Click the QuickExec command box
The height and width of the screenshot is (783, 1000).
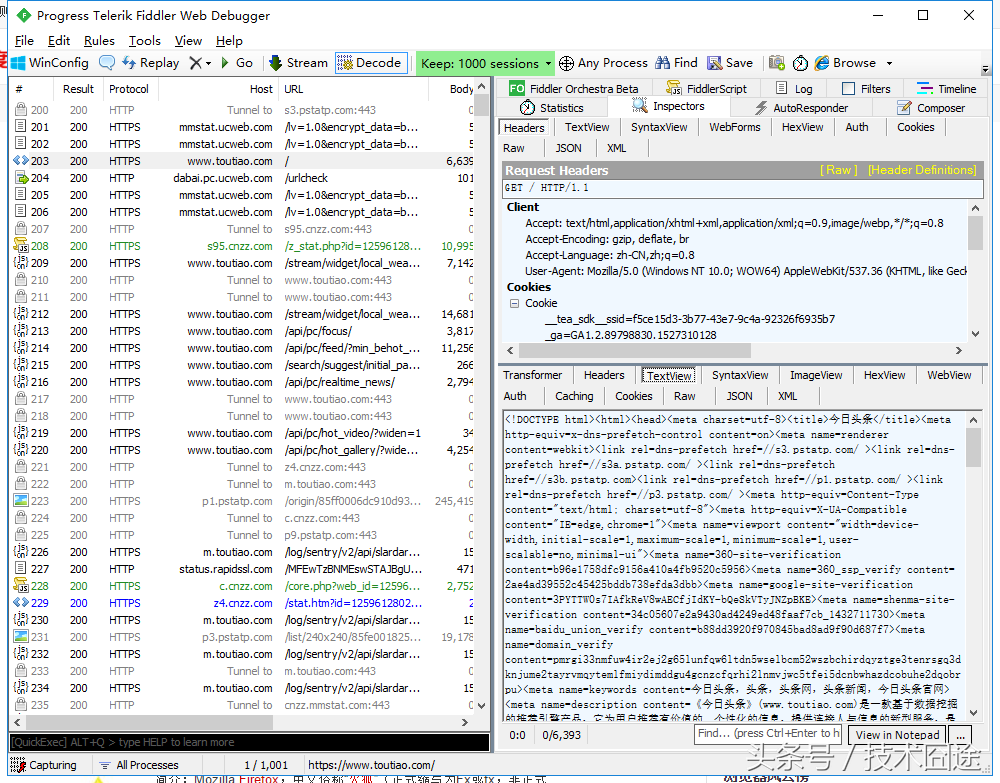point(249,742)
